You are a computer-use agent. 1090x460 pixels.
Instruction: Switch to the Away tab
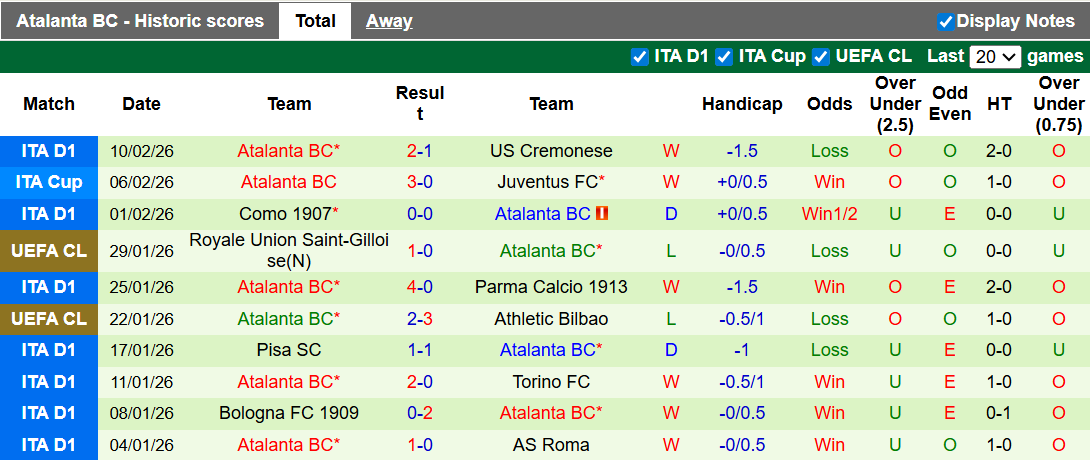pos(389,21)
